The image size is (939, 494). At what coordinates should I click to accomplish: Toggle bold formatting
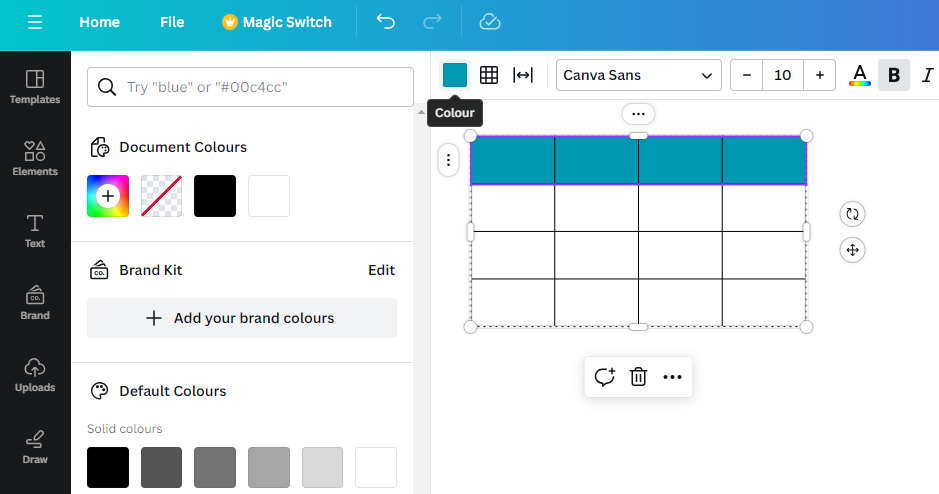click(894, 75)
